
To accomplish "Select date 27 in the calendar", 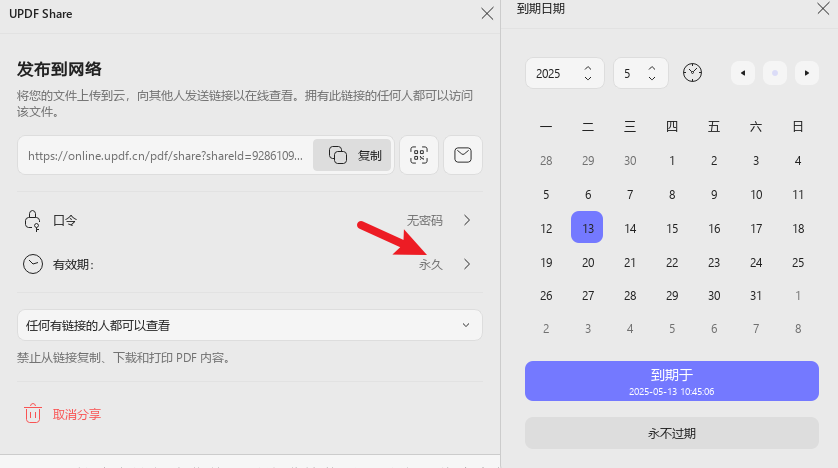I will [588, 295].
